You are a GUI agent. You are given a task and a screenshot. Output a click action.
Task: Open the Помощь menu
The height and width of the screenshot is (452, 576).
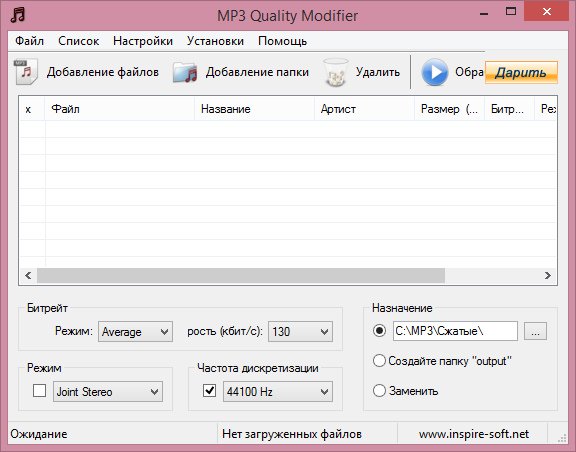point(282,41)
